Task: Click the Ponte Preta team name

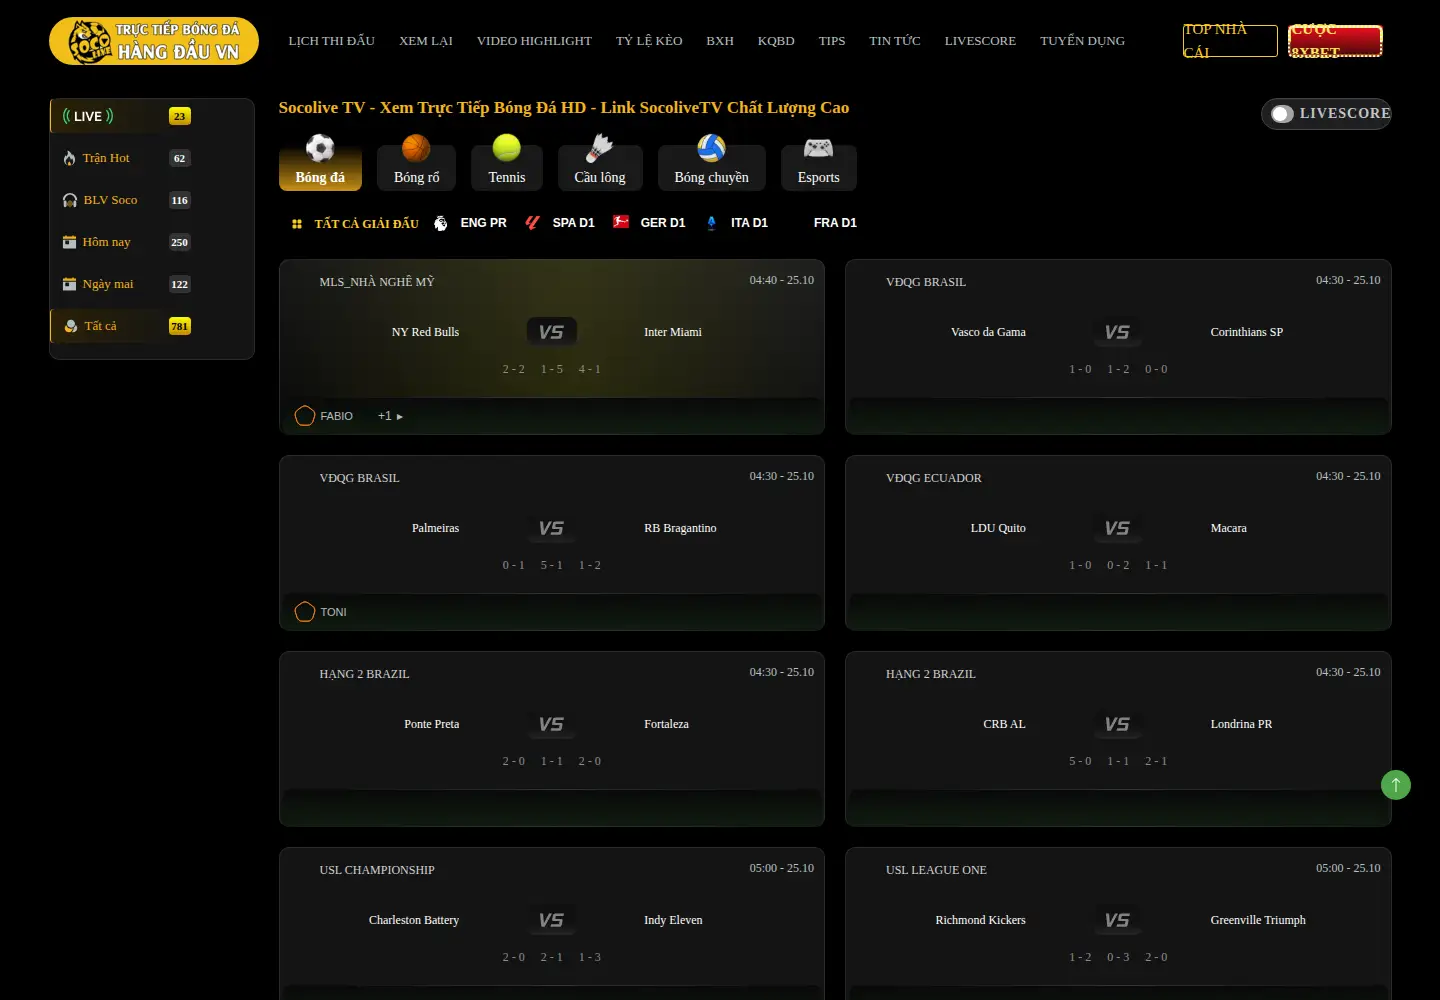Action: point(432,724)
